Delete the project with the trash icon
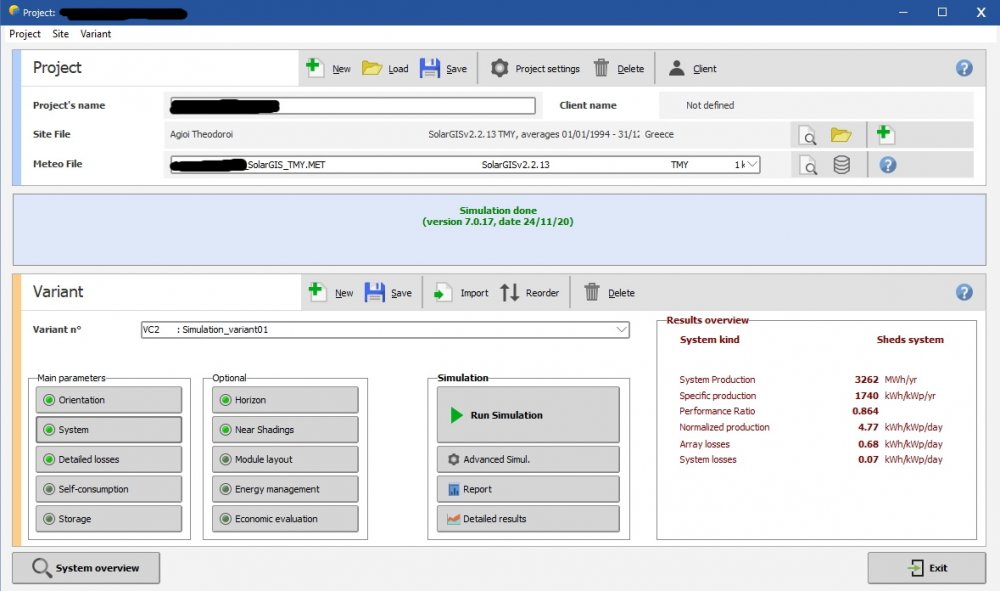1000x591 pixels. [601, 68]
